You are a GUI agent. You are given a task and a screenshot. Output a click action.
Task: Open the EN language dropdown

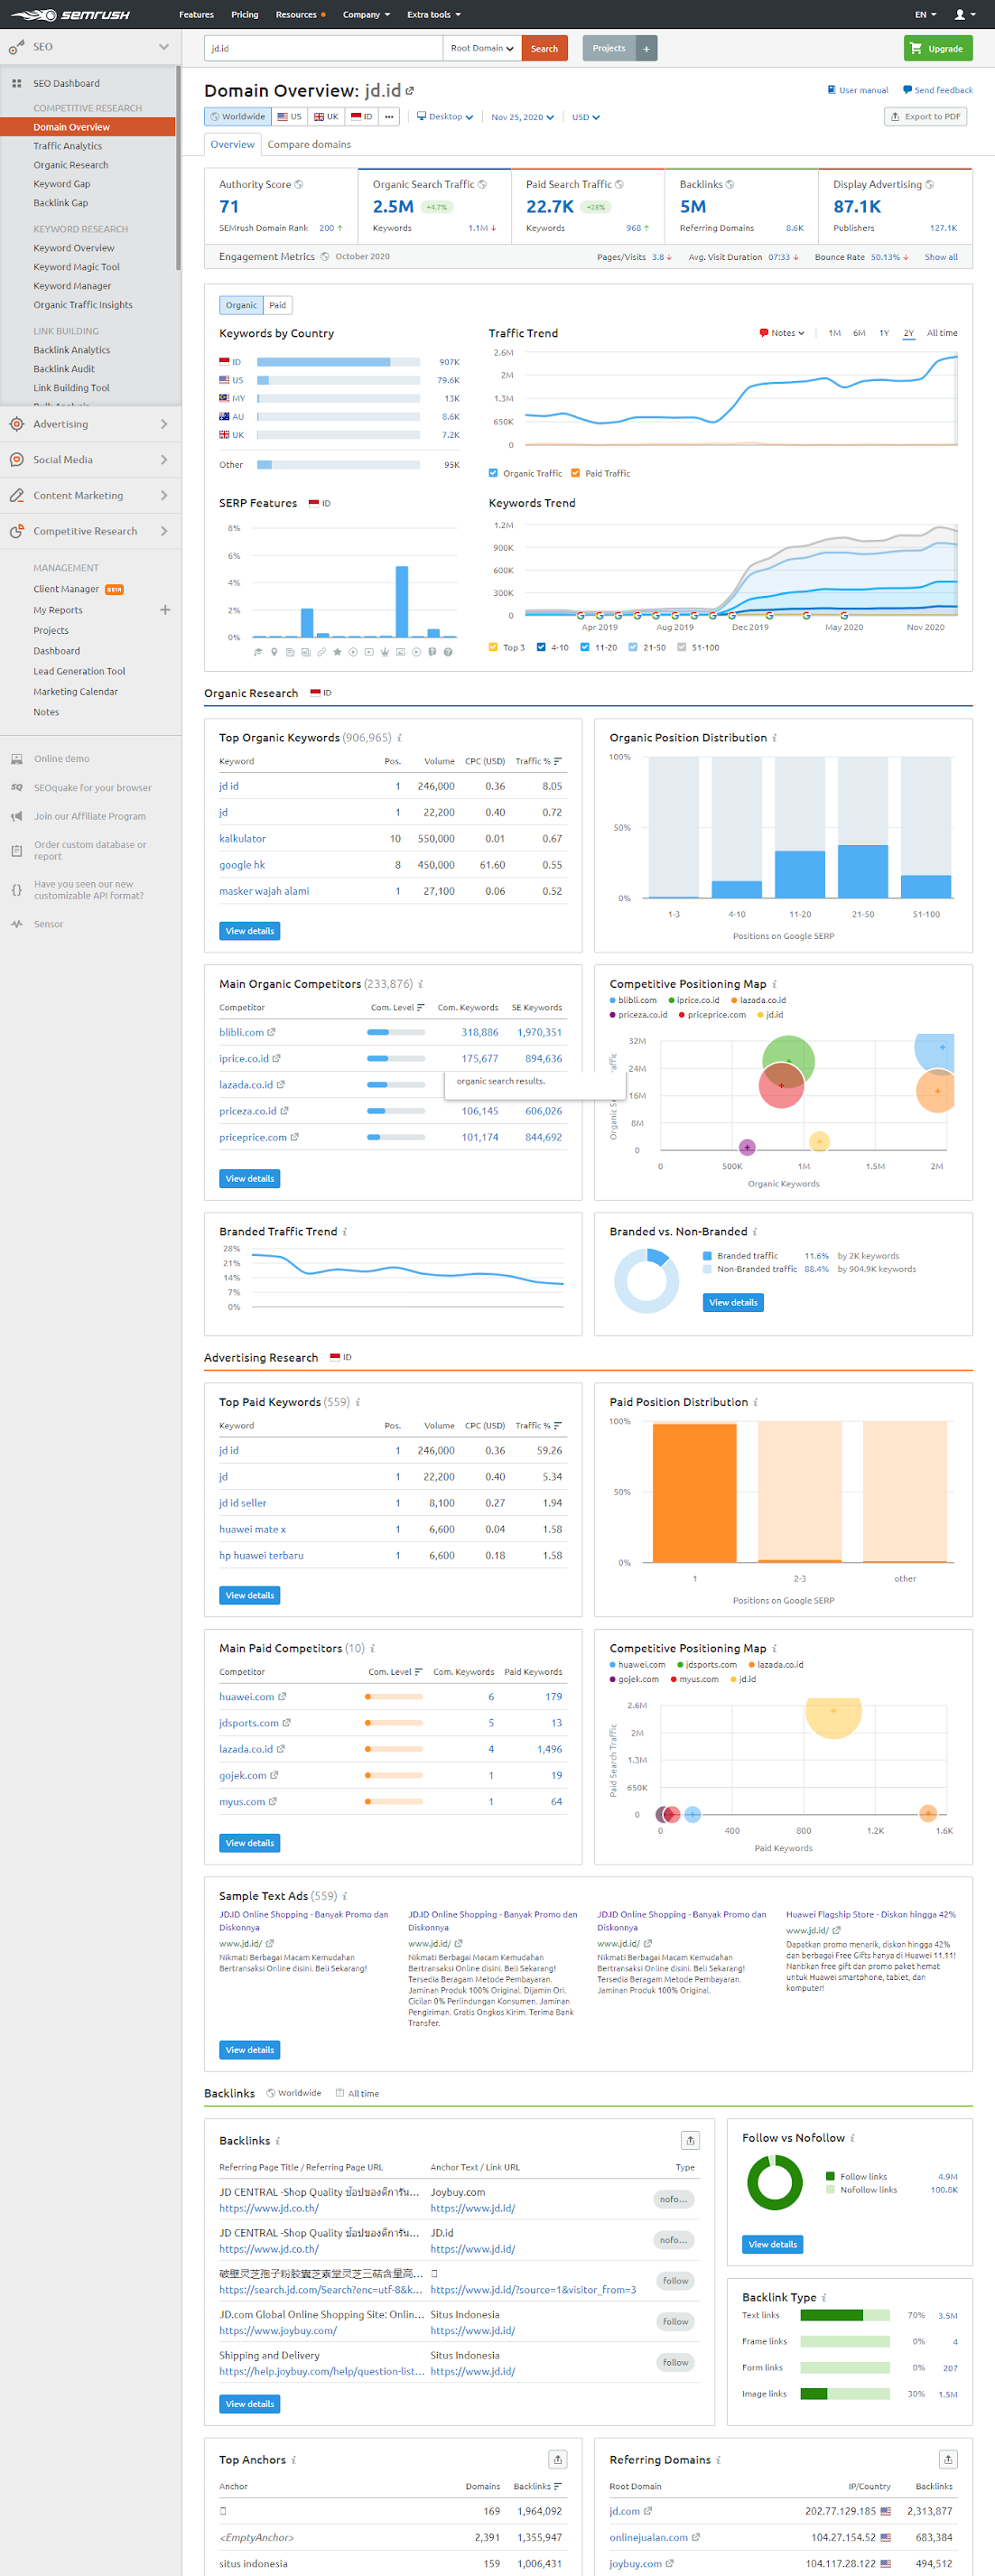tap(925, 15)
